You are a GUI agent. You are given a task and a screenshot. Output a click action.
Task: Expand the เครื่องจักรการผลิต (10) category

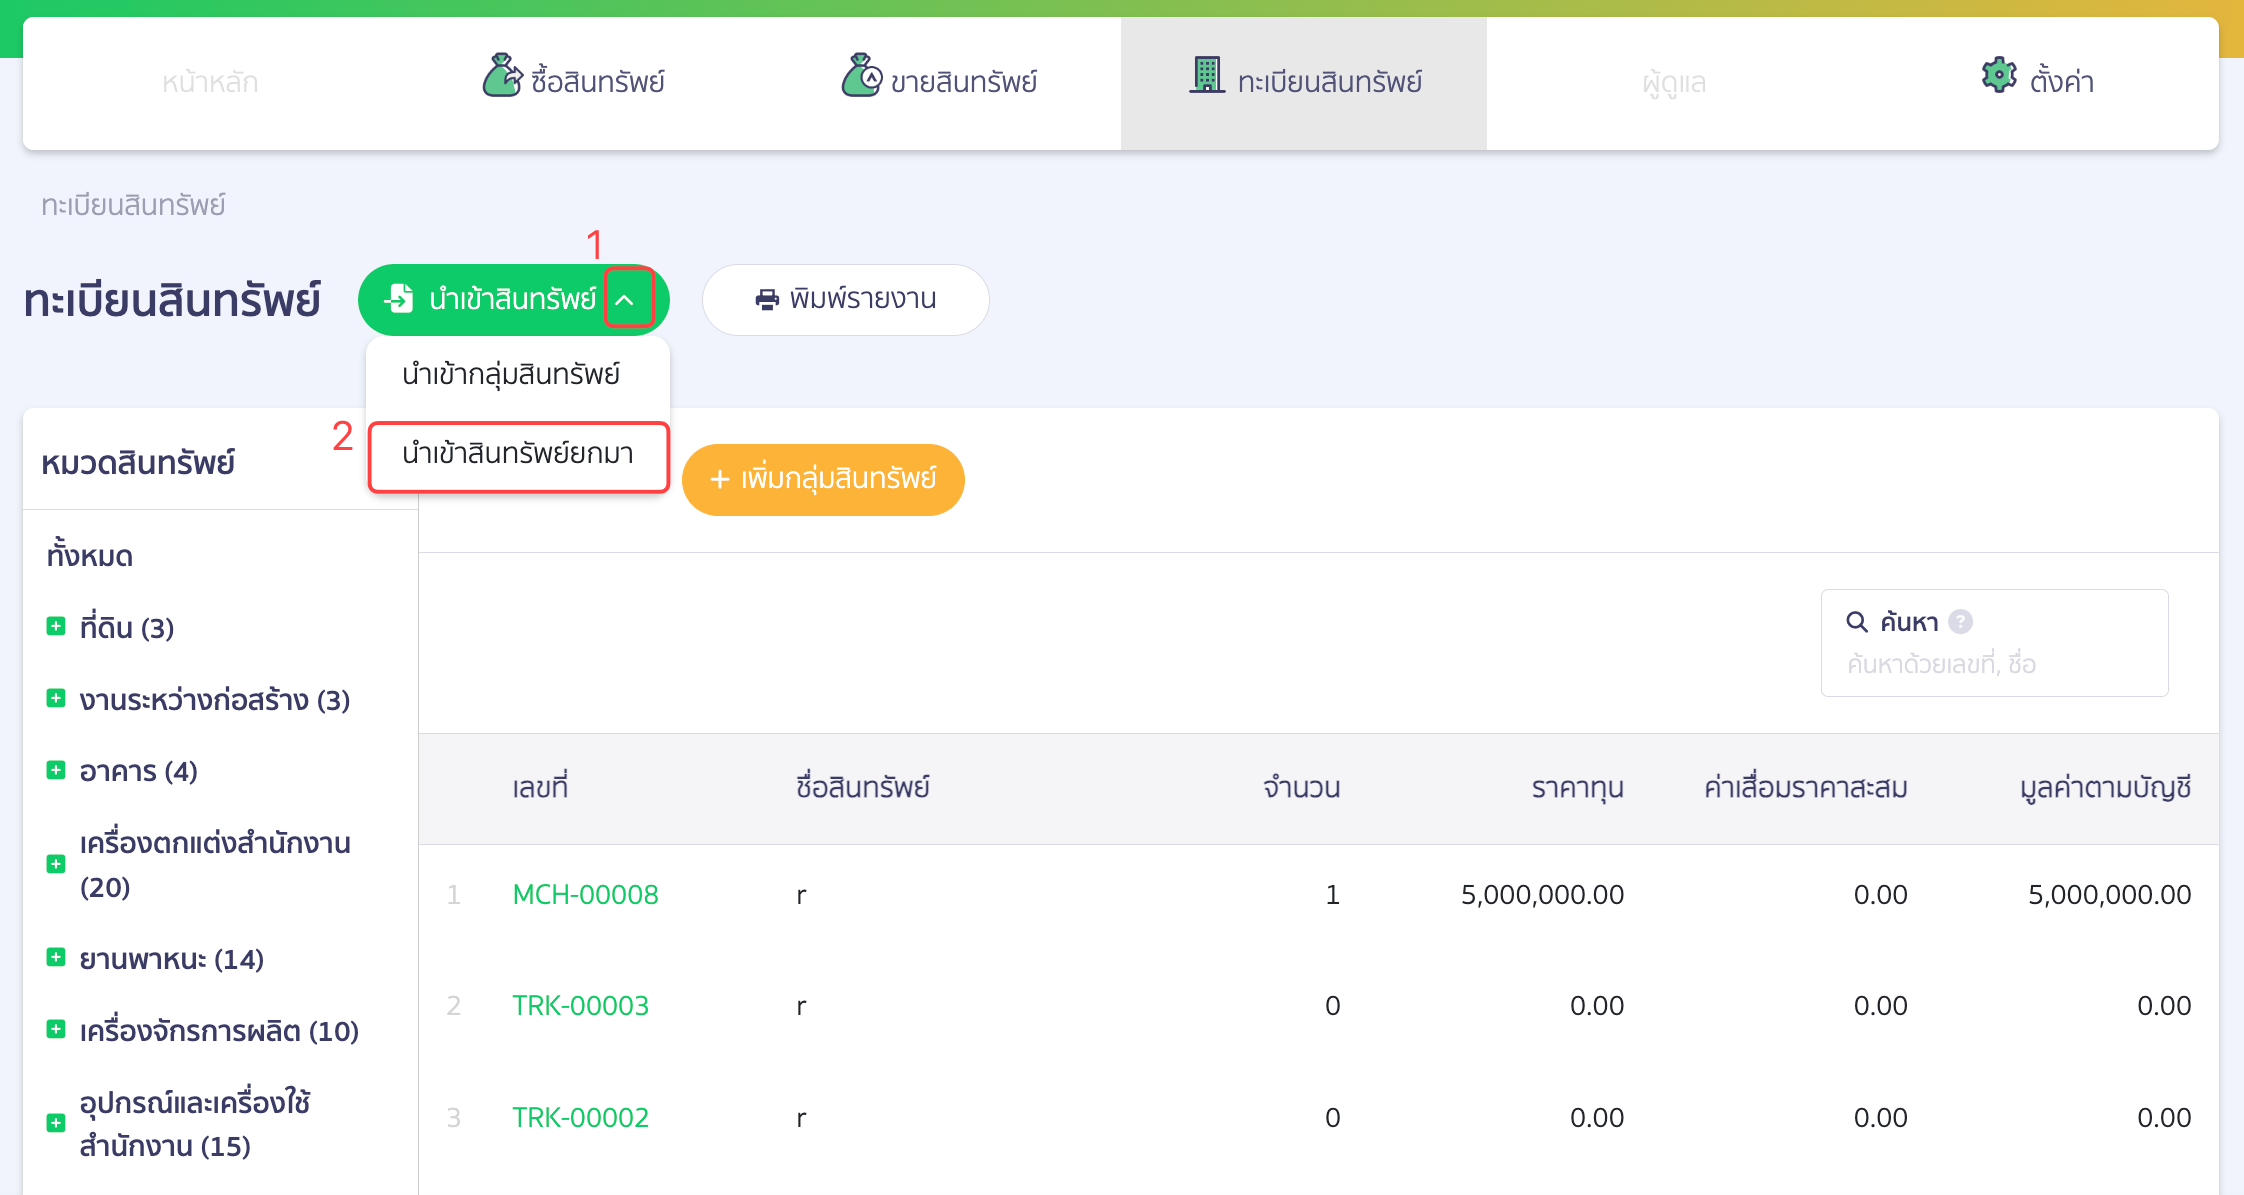tap(56, 1030)
